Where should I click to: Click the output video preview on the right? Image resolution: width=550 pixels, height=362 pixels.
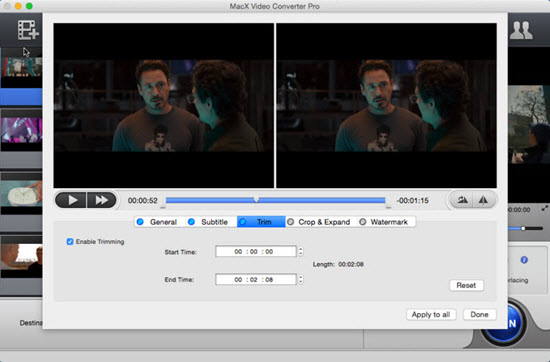tap(387, 106)
